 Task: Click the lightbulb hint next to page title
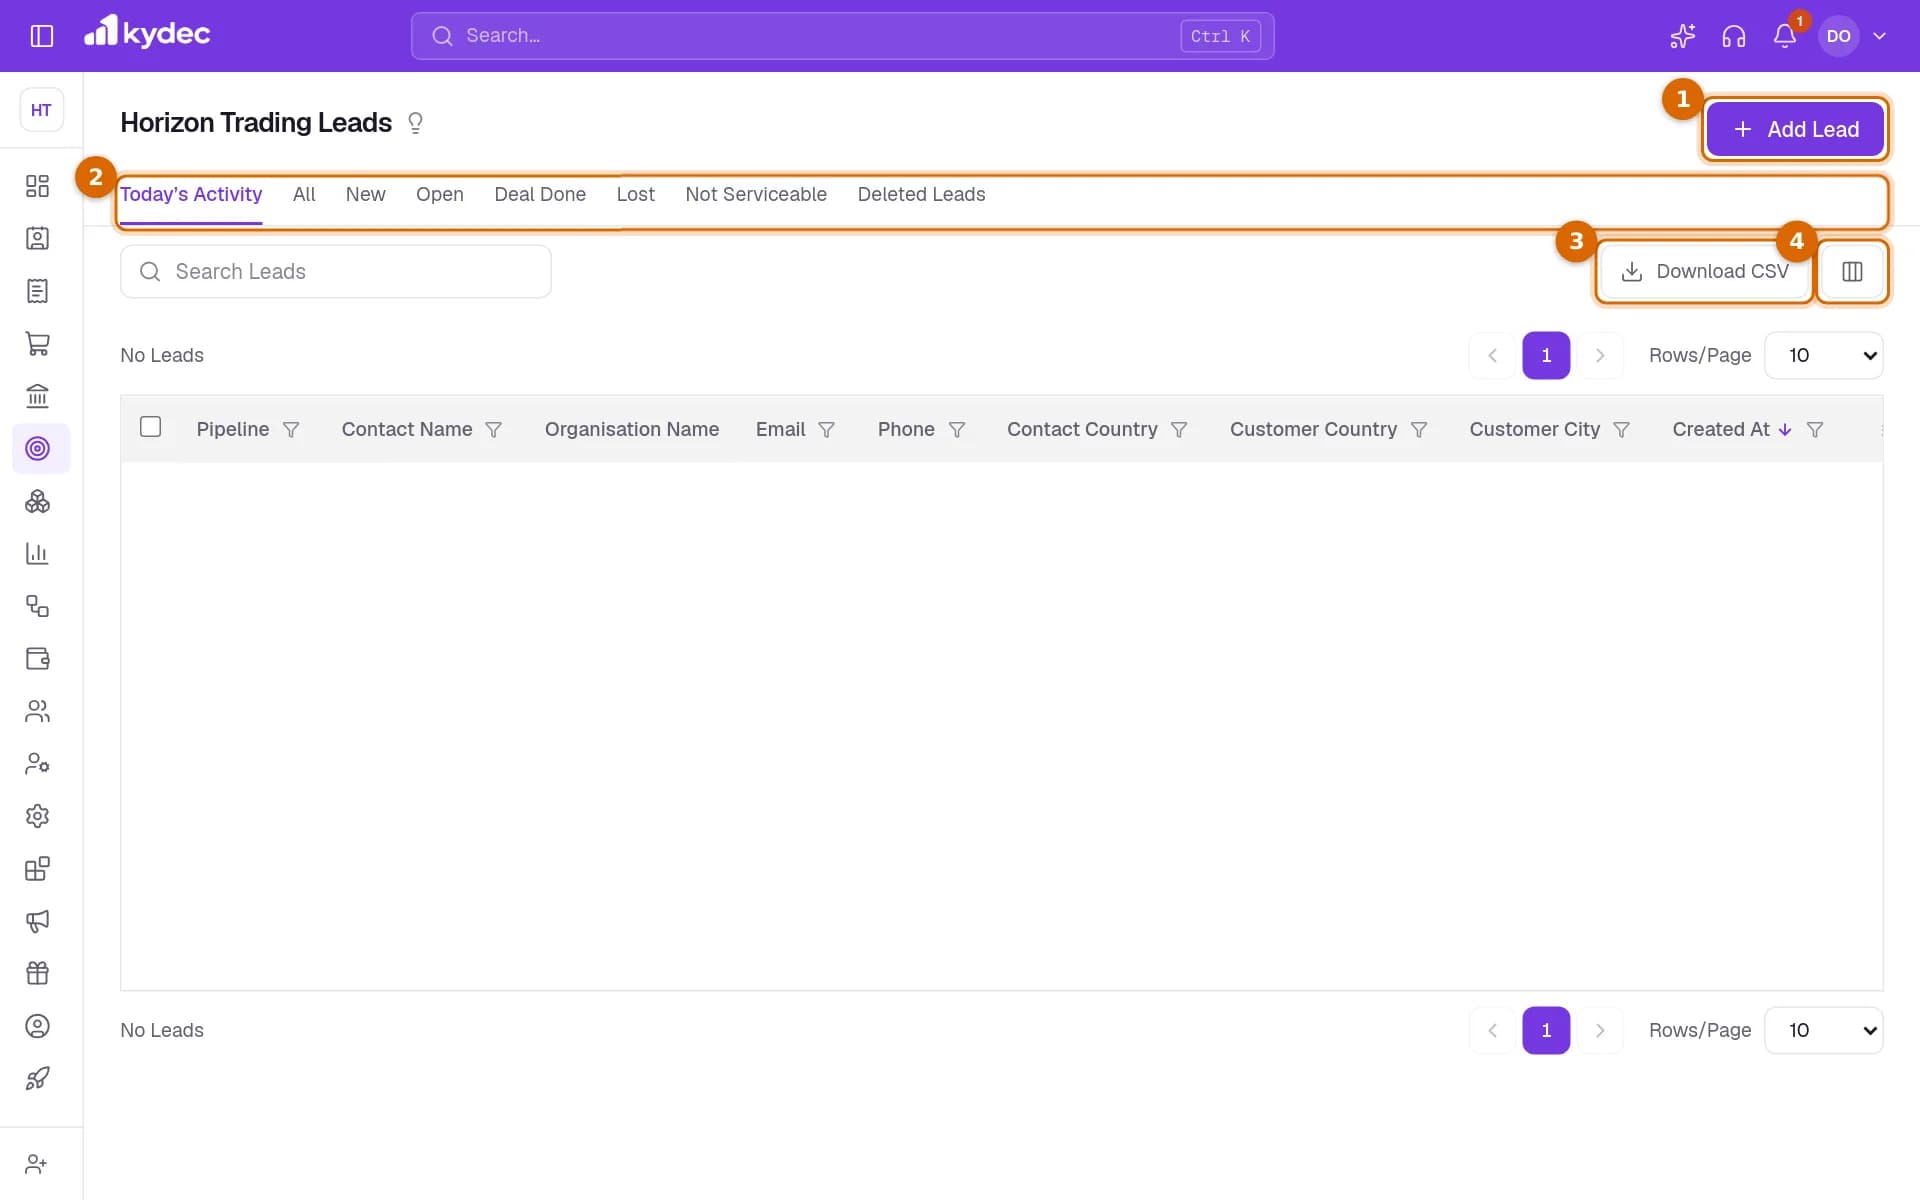pyautogui.click(x=415, y=123)
